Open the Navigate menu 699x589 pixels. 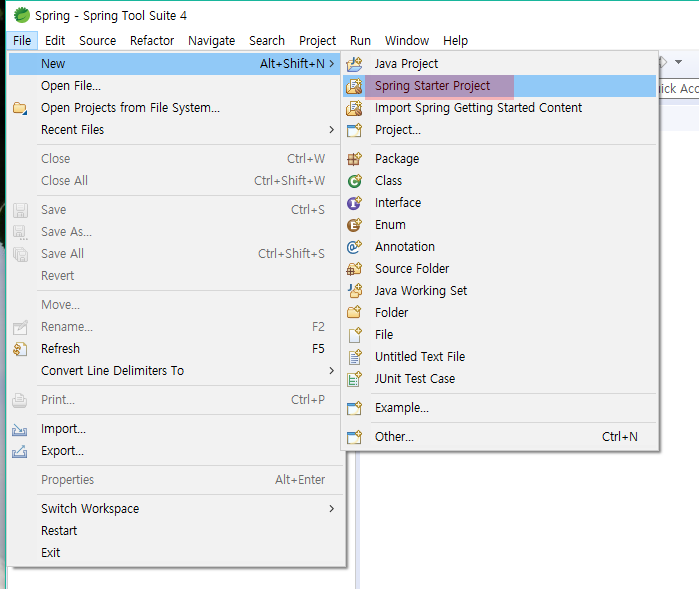pyautogui.click(x=211, y=41)
